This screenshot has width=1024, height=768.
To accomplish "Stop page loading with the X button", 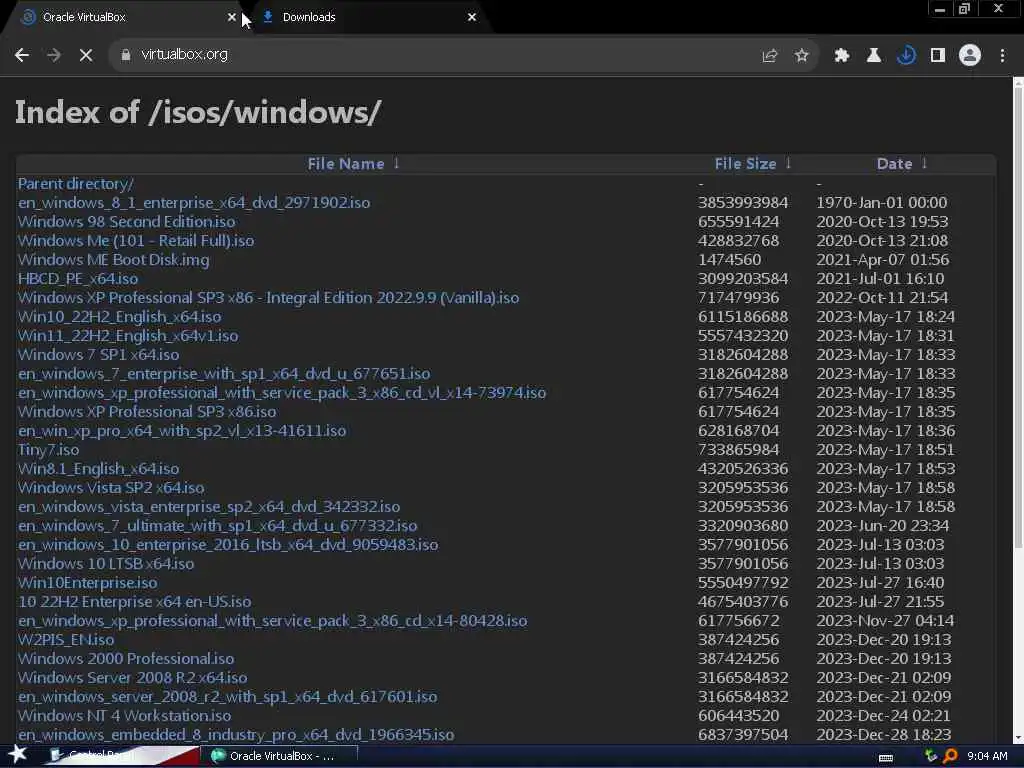I will (86, 55).
